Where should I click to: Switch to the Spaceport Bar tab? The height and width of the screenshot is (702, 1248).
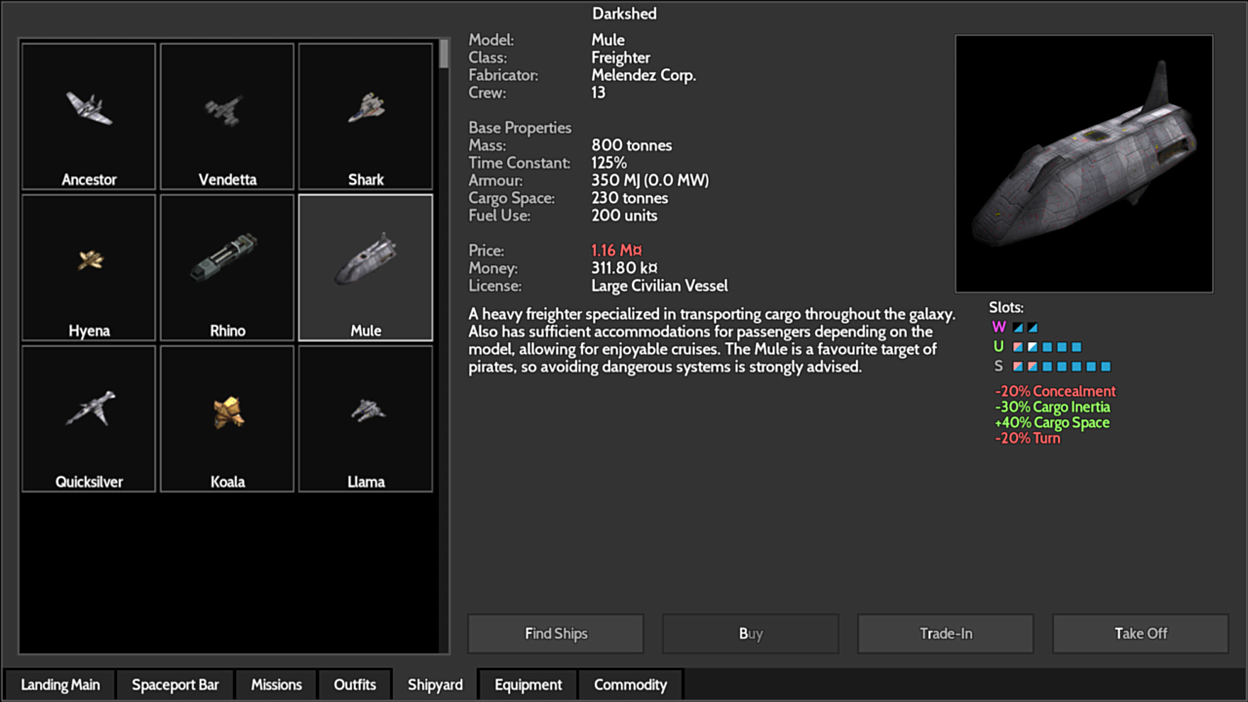pos(175,685)
